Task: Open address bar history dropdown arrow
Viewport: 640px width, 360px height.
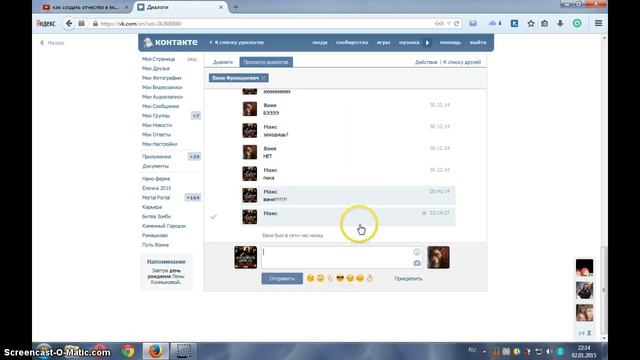Action: point(449,24)
